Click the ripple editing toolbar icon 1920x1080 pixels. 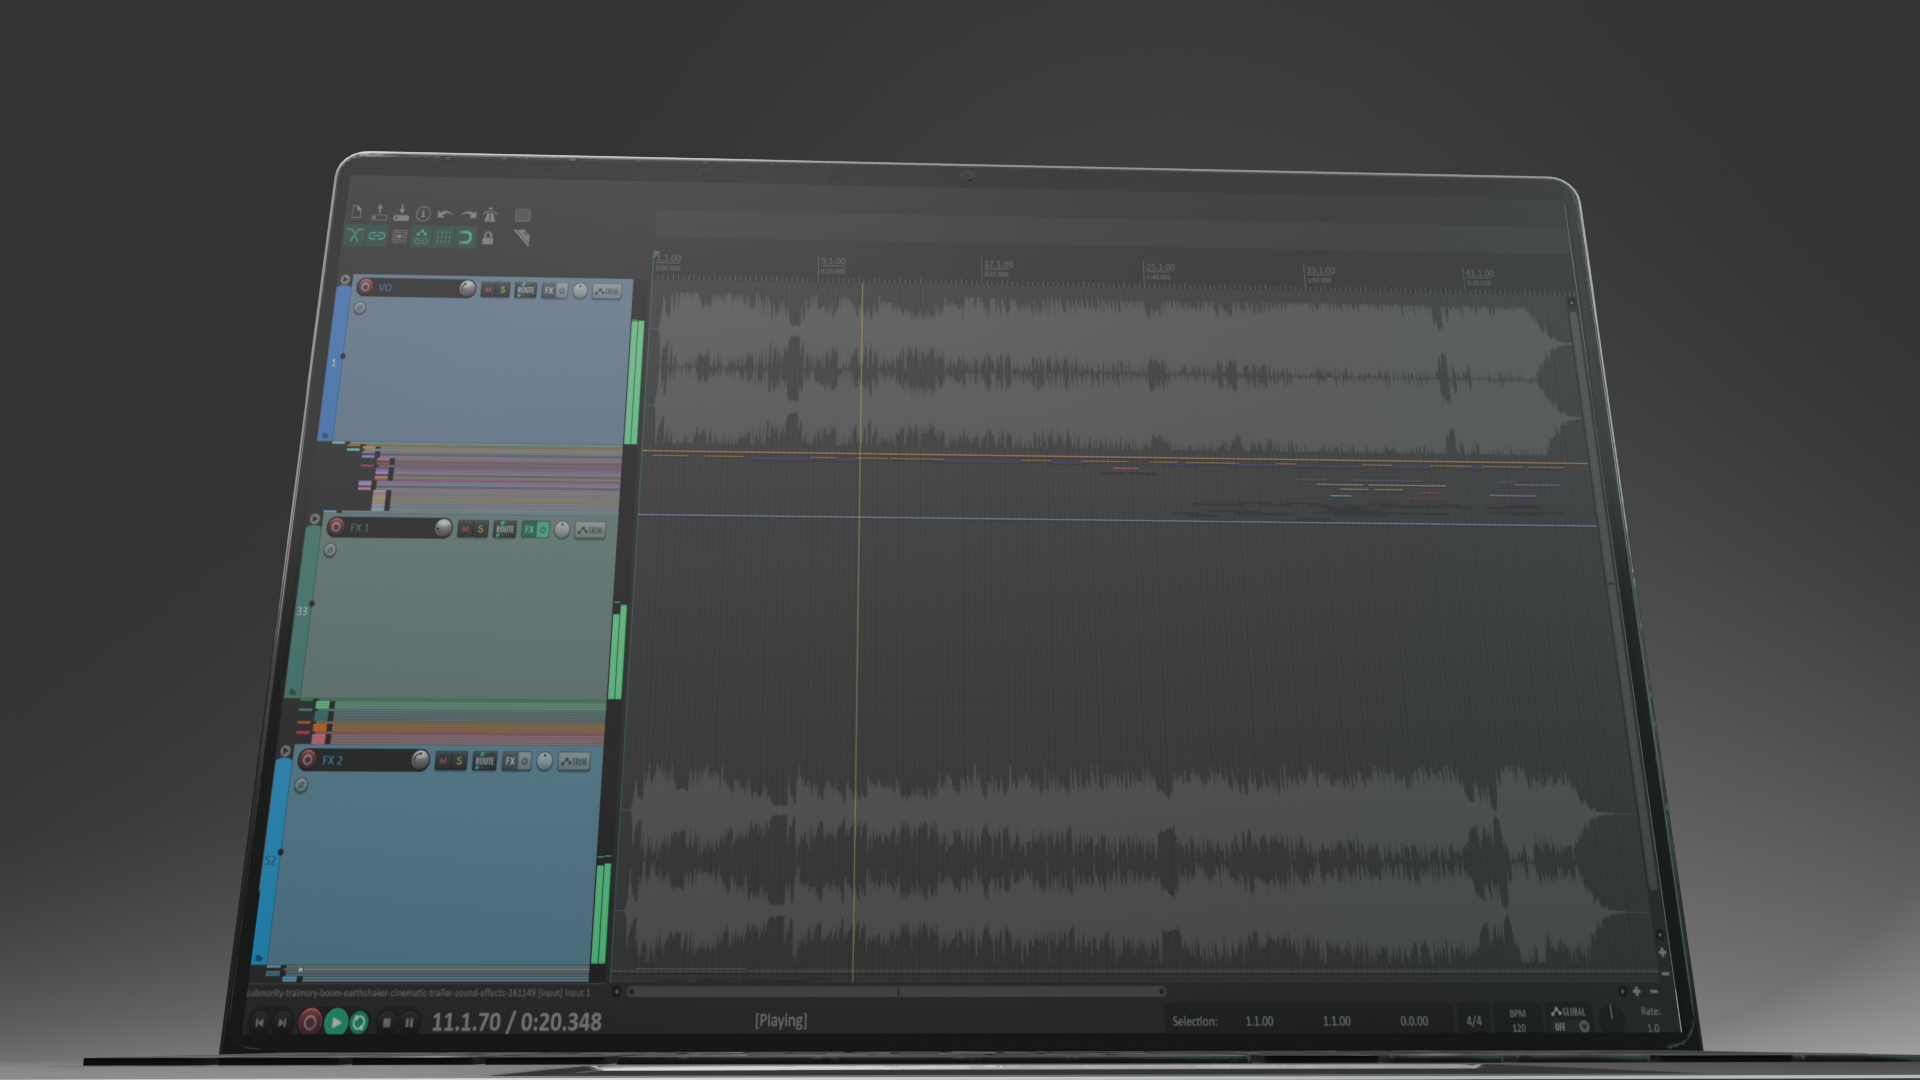(x=399, y=237)
